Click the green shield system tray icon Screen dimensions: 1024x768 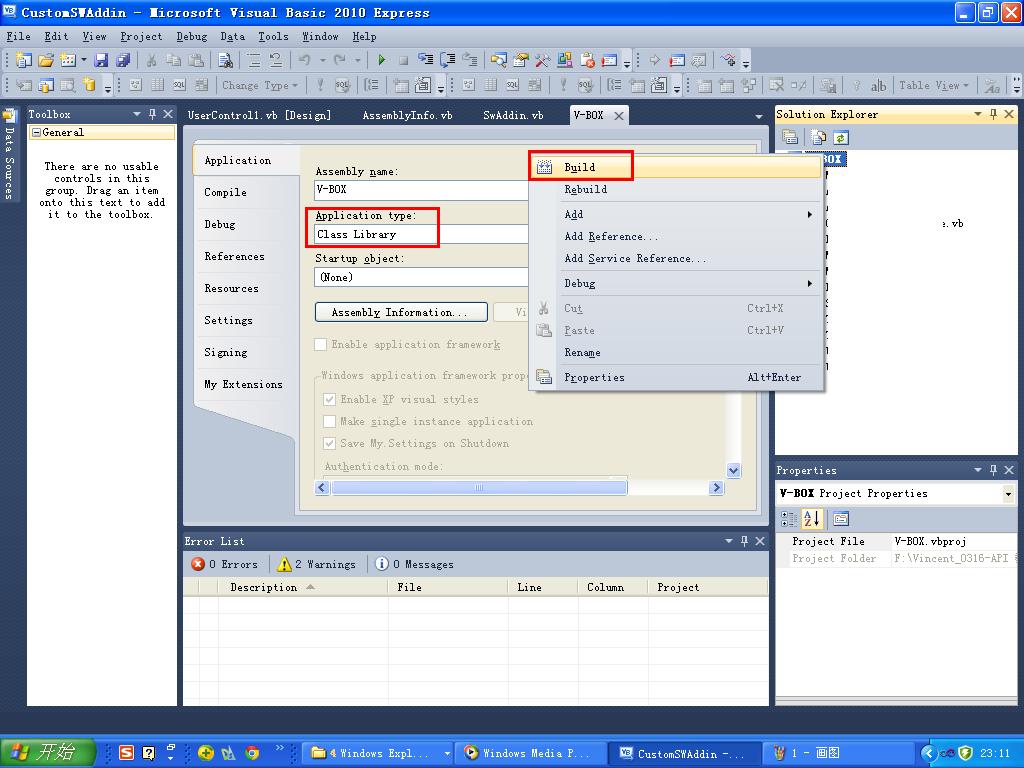966,753
